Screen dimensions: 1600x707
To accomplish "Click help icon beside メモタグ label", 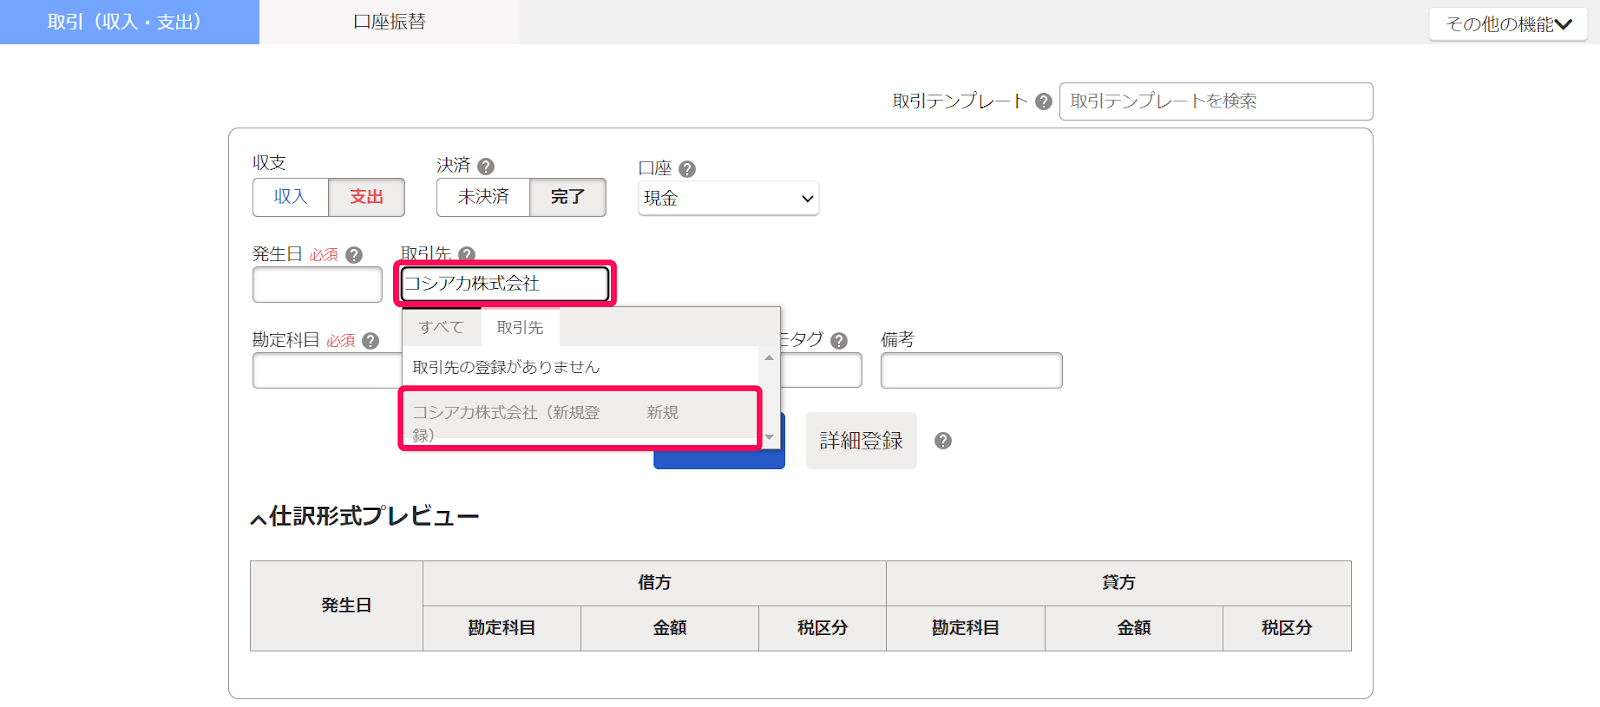I will [839, 341].
